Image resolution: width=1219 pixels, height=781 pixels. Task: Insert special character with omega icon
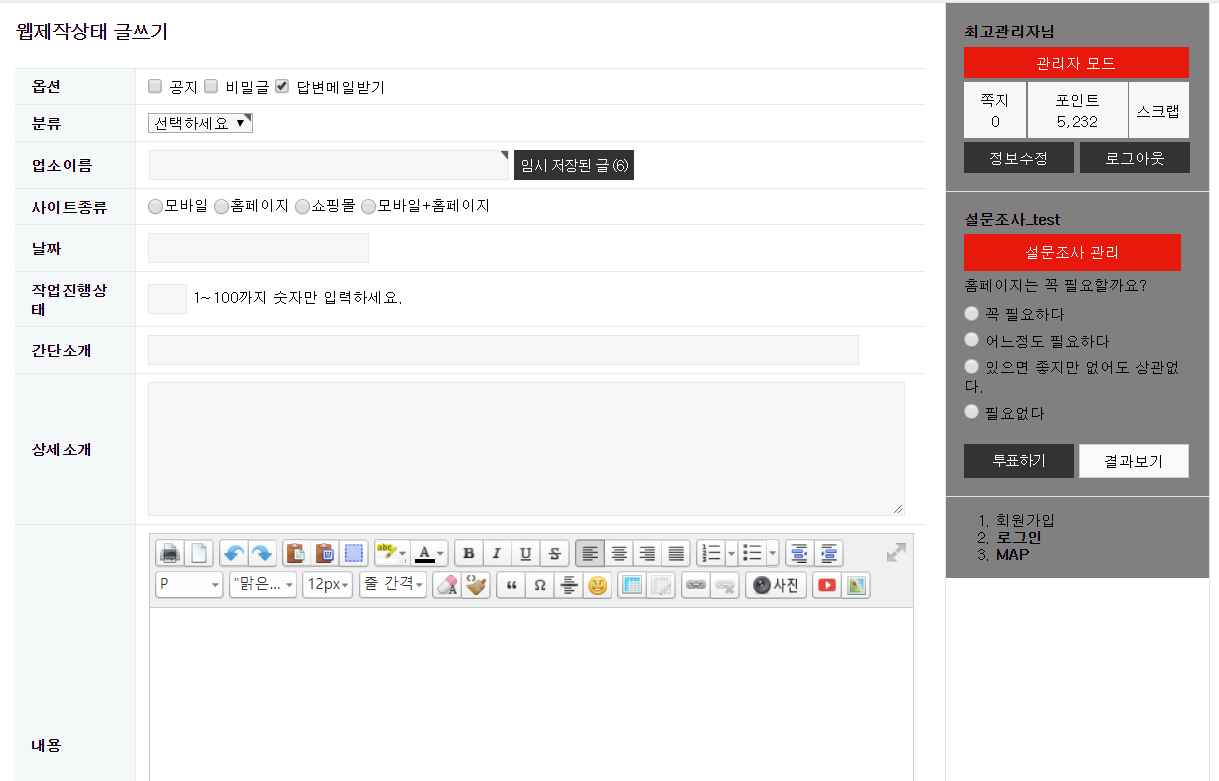click(540, 585)
